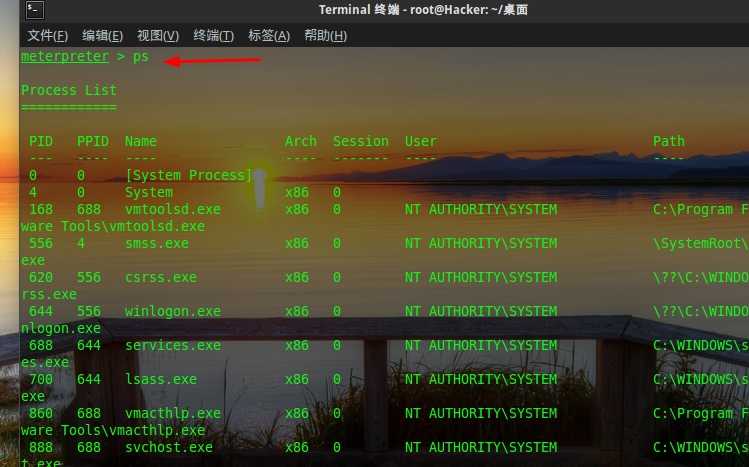This screenshot has height=467, width=749.
Task: Open the 文件(F) menu
Action: point(47,35)
